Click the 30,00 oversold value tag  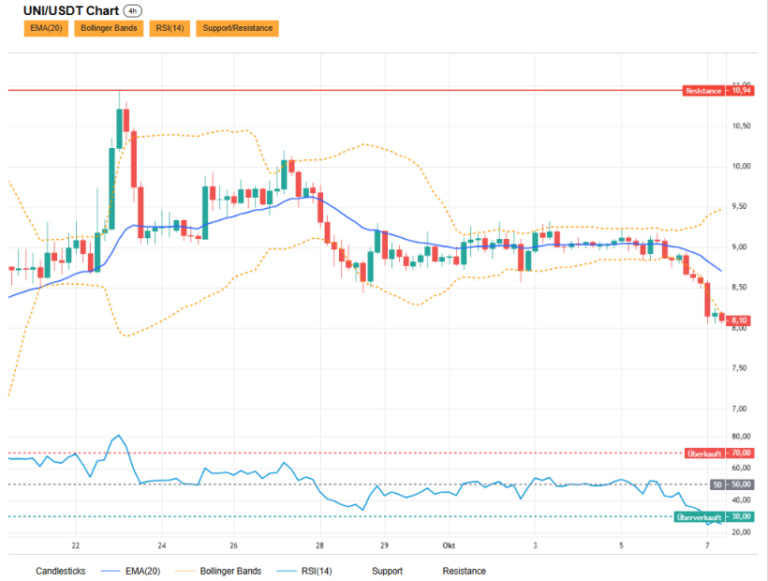(x=740, y=517)
